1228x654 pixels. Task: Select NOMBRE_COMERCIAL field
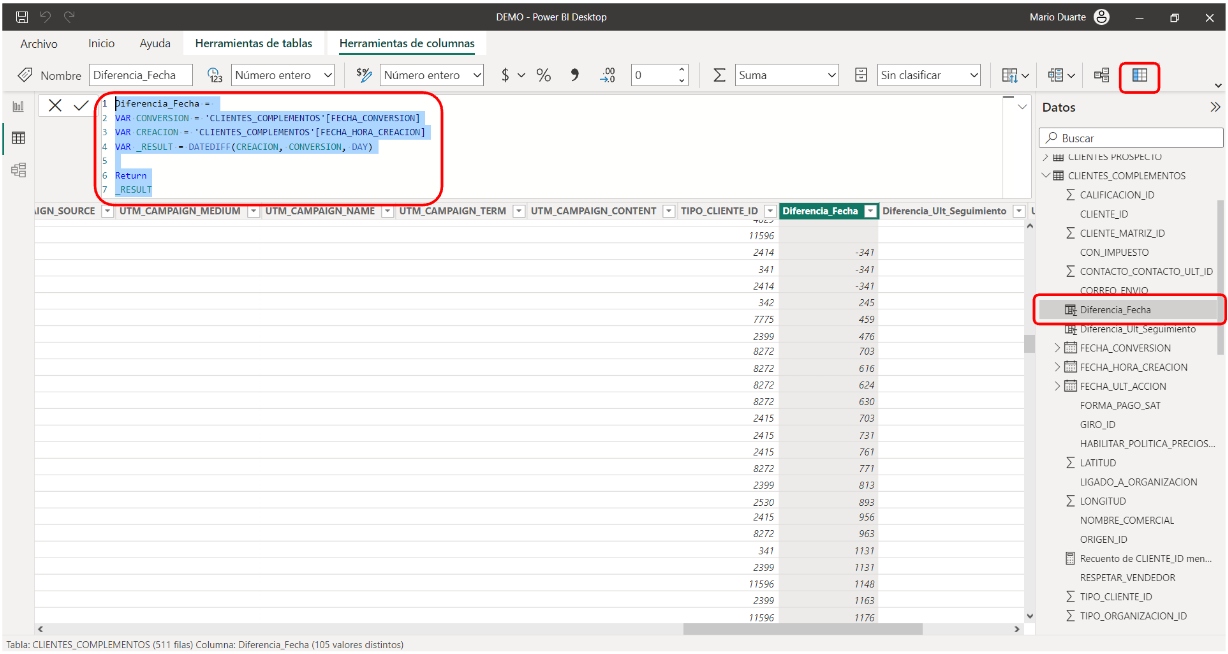(x=1127, y=520)
